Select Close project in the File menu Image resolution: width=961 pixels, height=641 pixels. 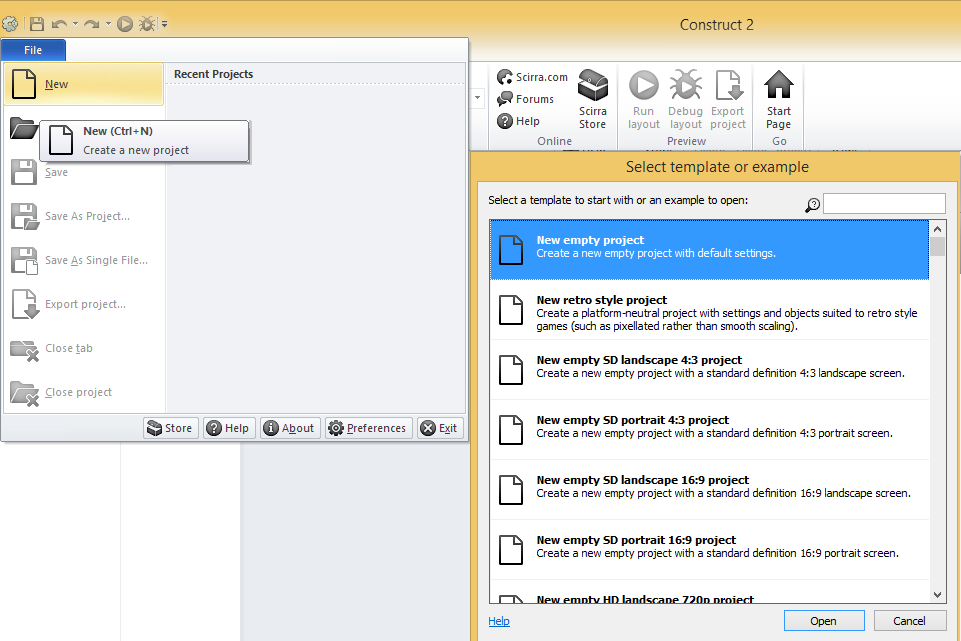pos(84,393)
